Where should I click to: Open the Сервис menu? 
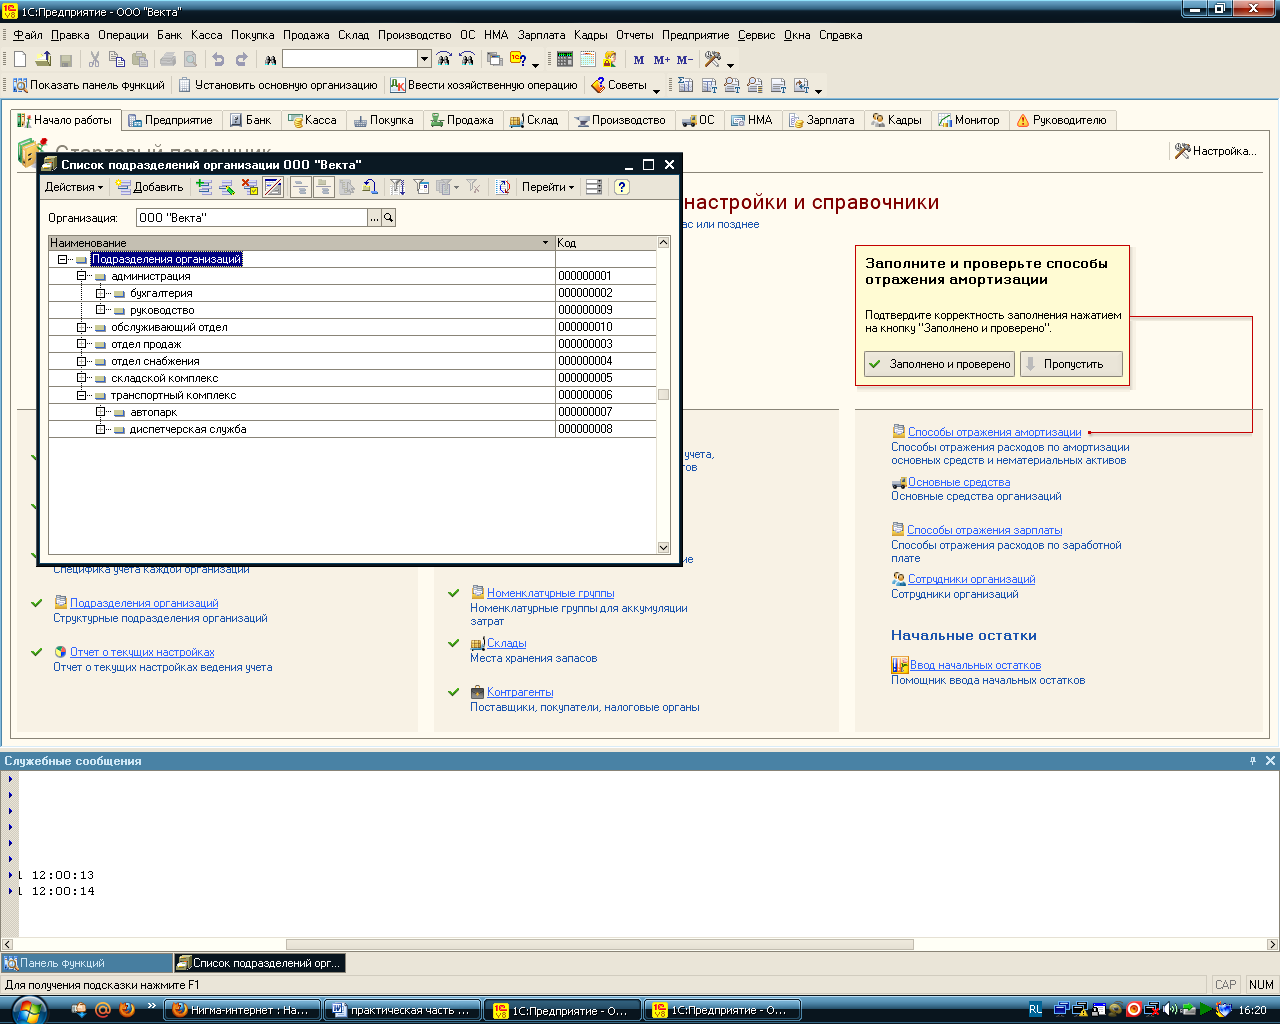click(757, 35)
